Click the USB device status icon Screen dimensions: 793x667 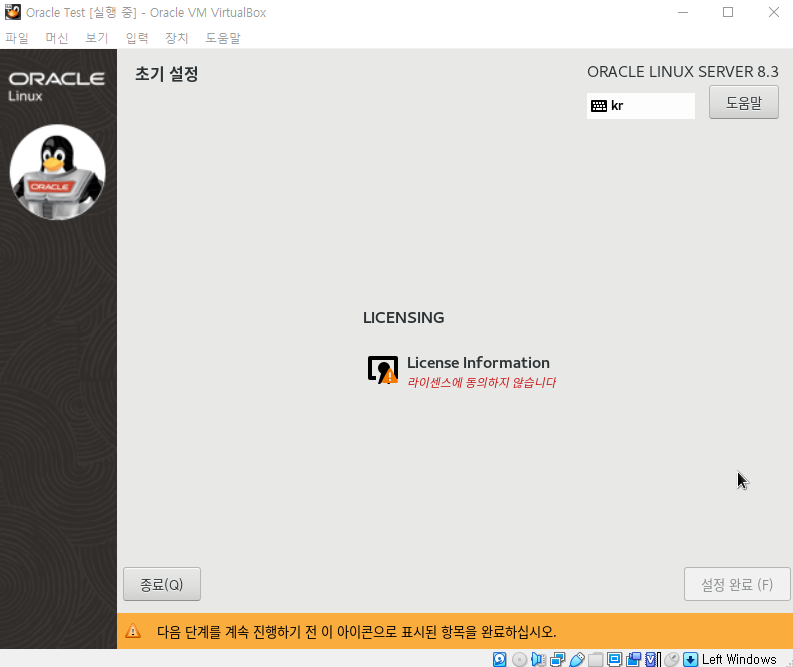(577, 659)
